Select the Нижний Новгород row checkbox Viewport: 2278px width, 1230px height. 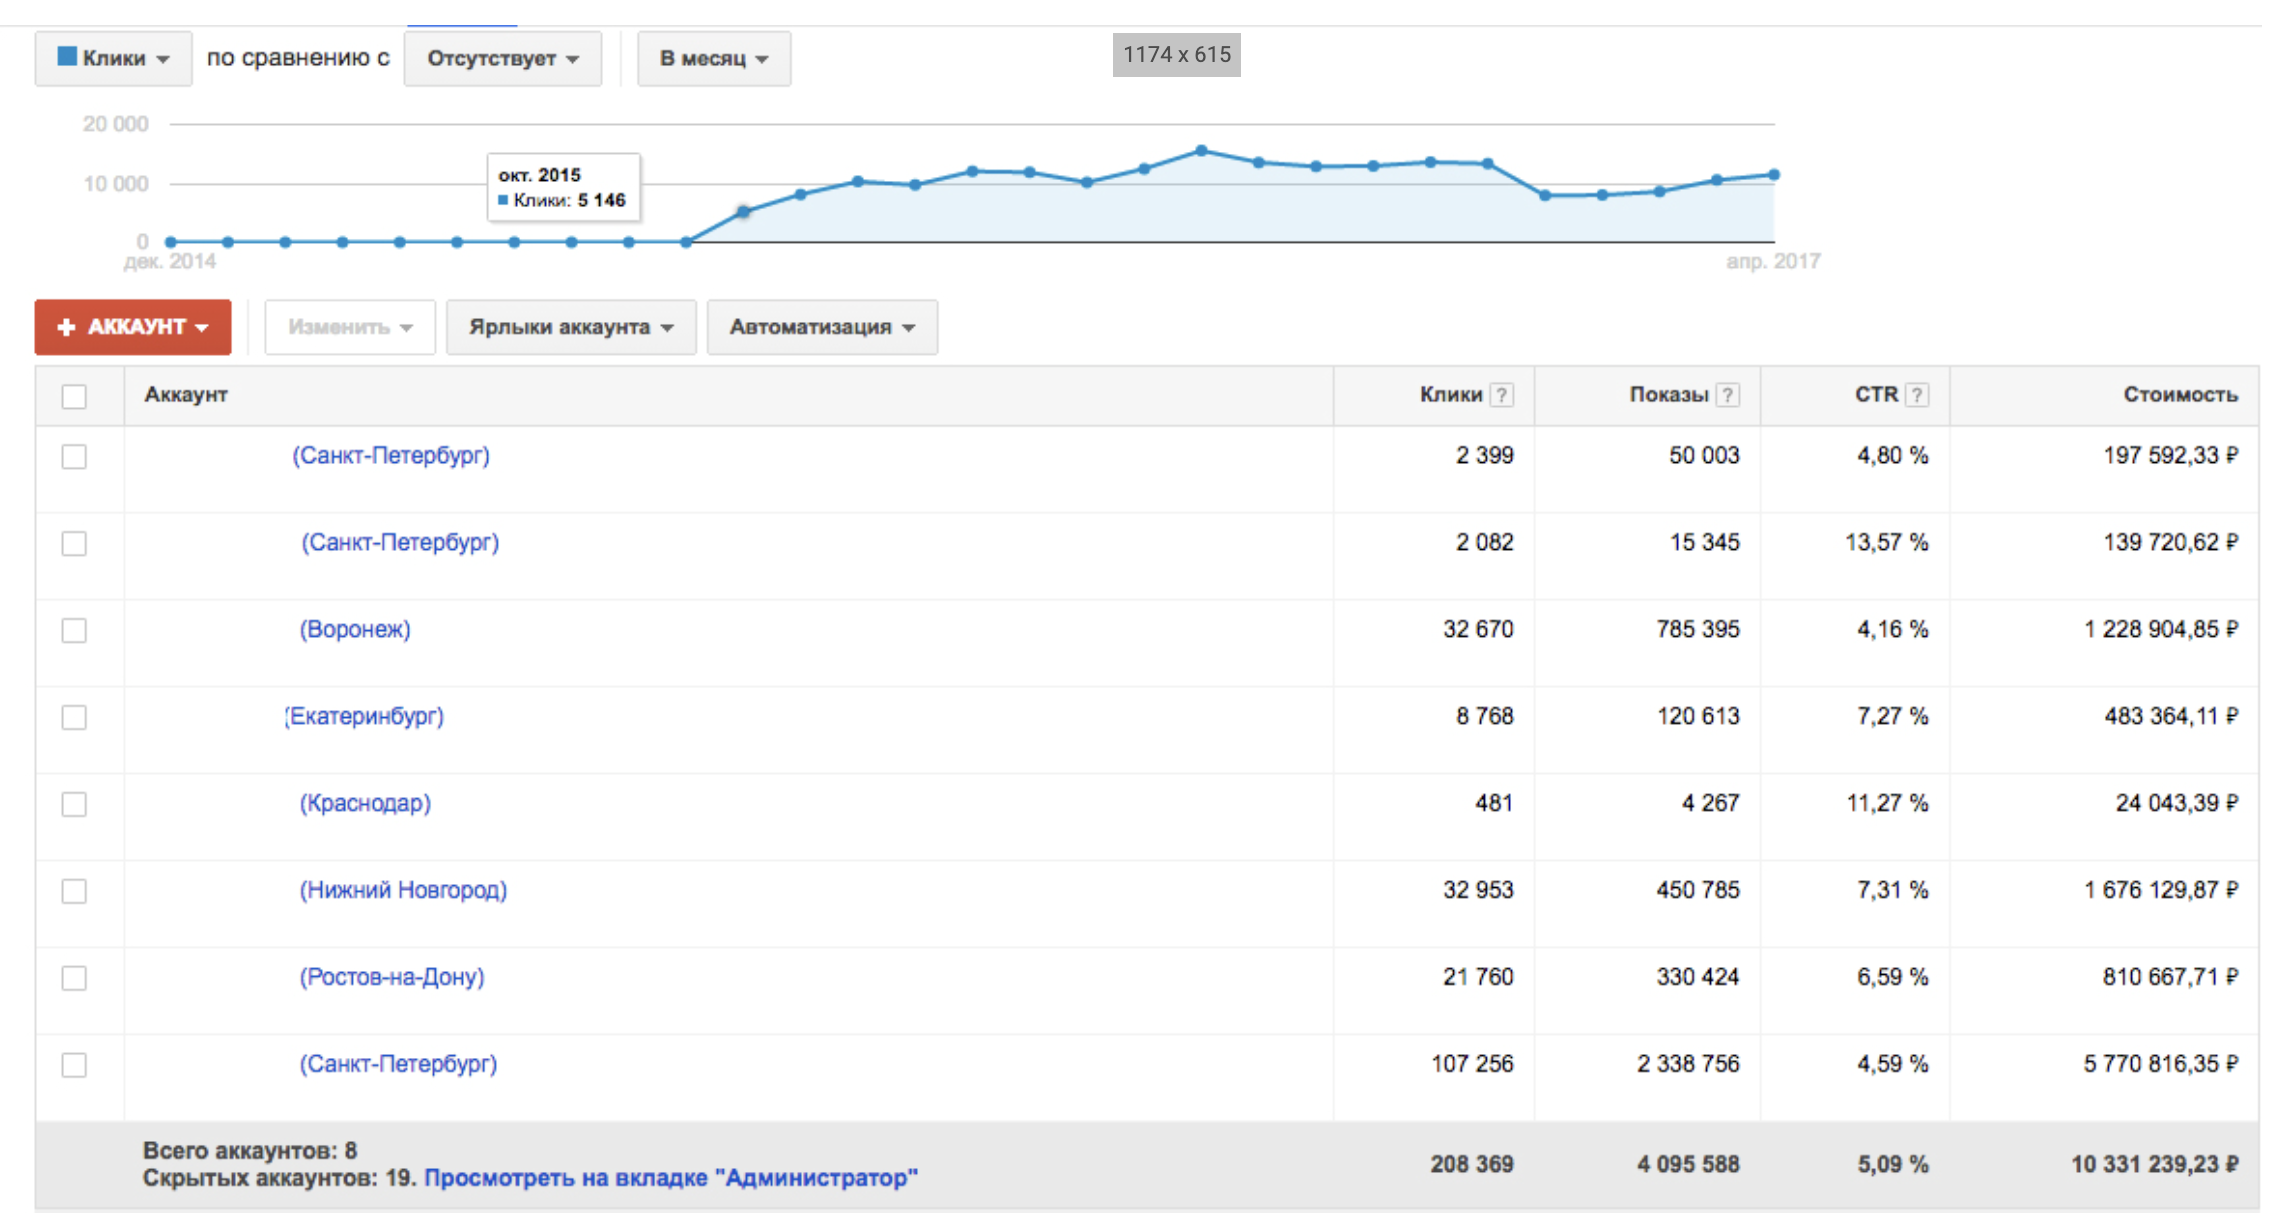[x=74, y=891]
